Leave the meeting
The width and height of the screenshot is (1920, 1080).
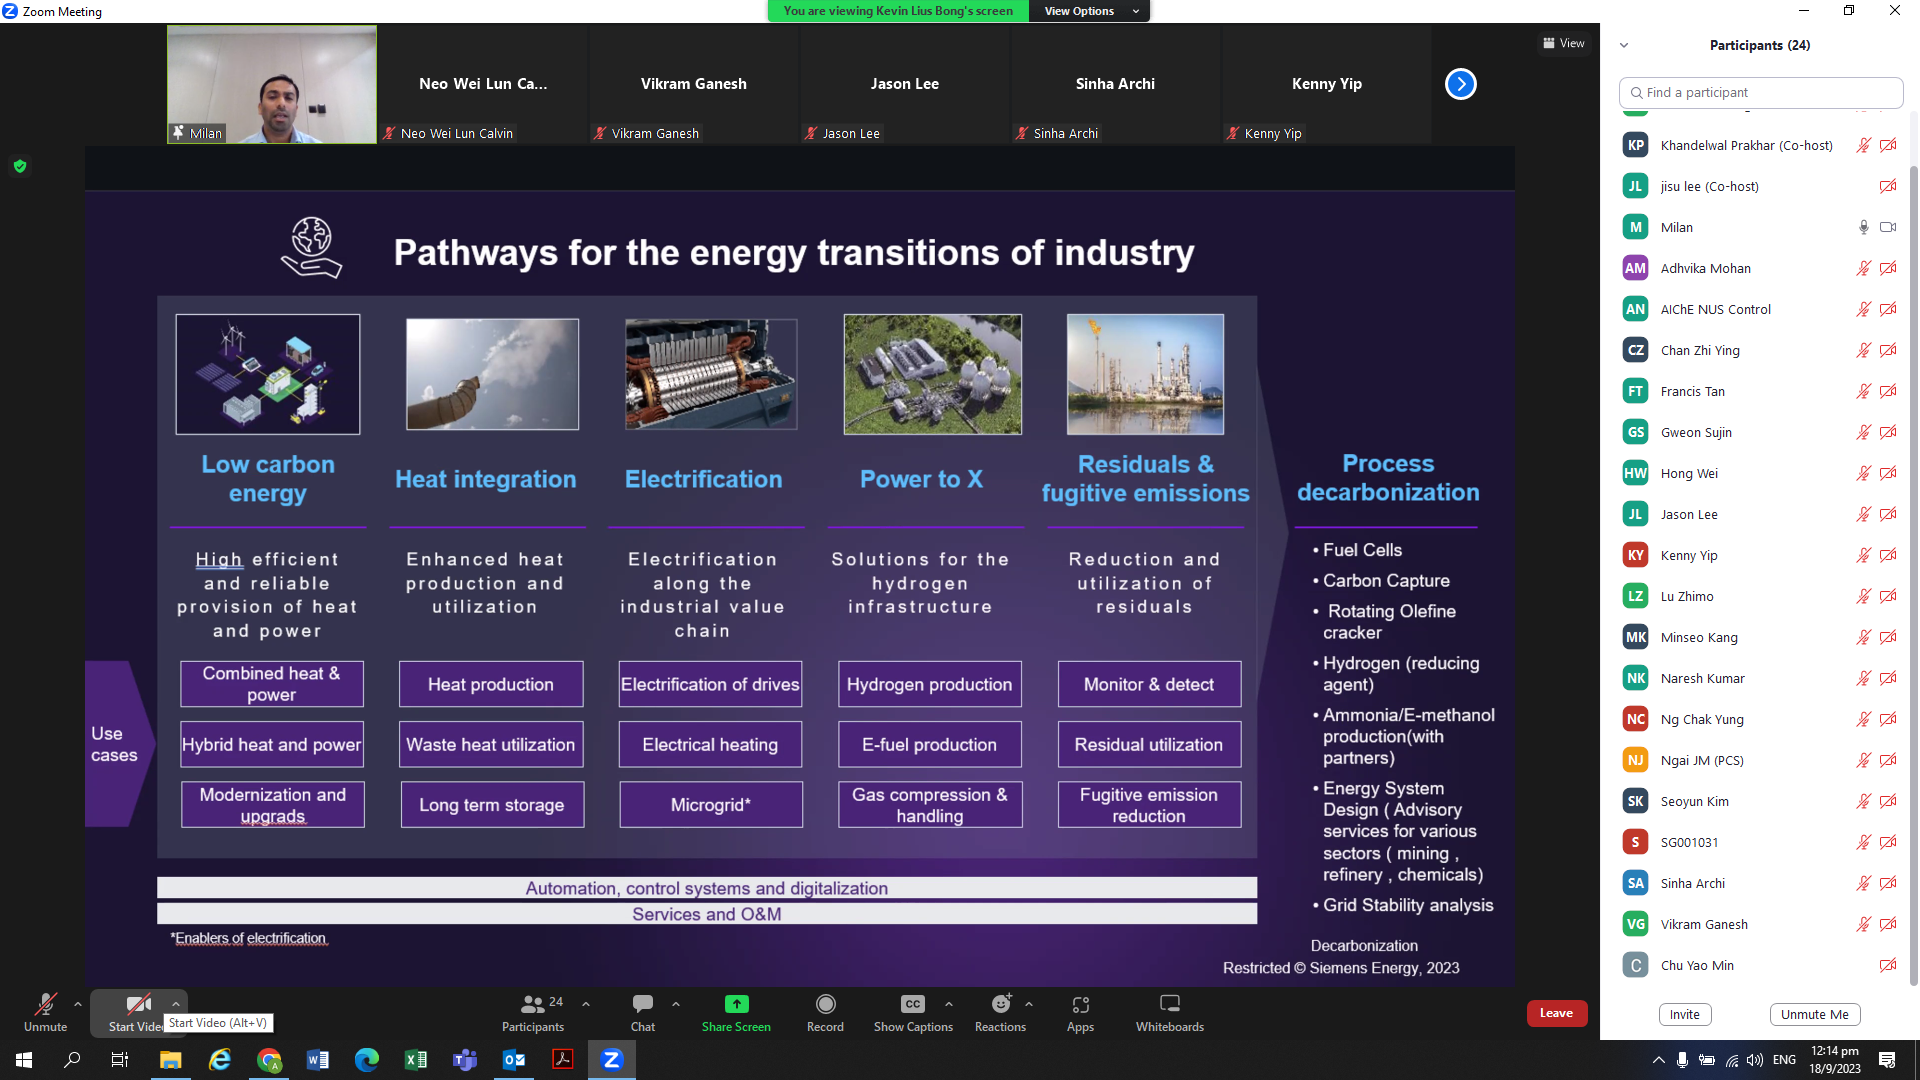pyautogui.click(x=1556, y=1013)
